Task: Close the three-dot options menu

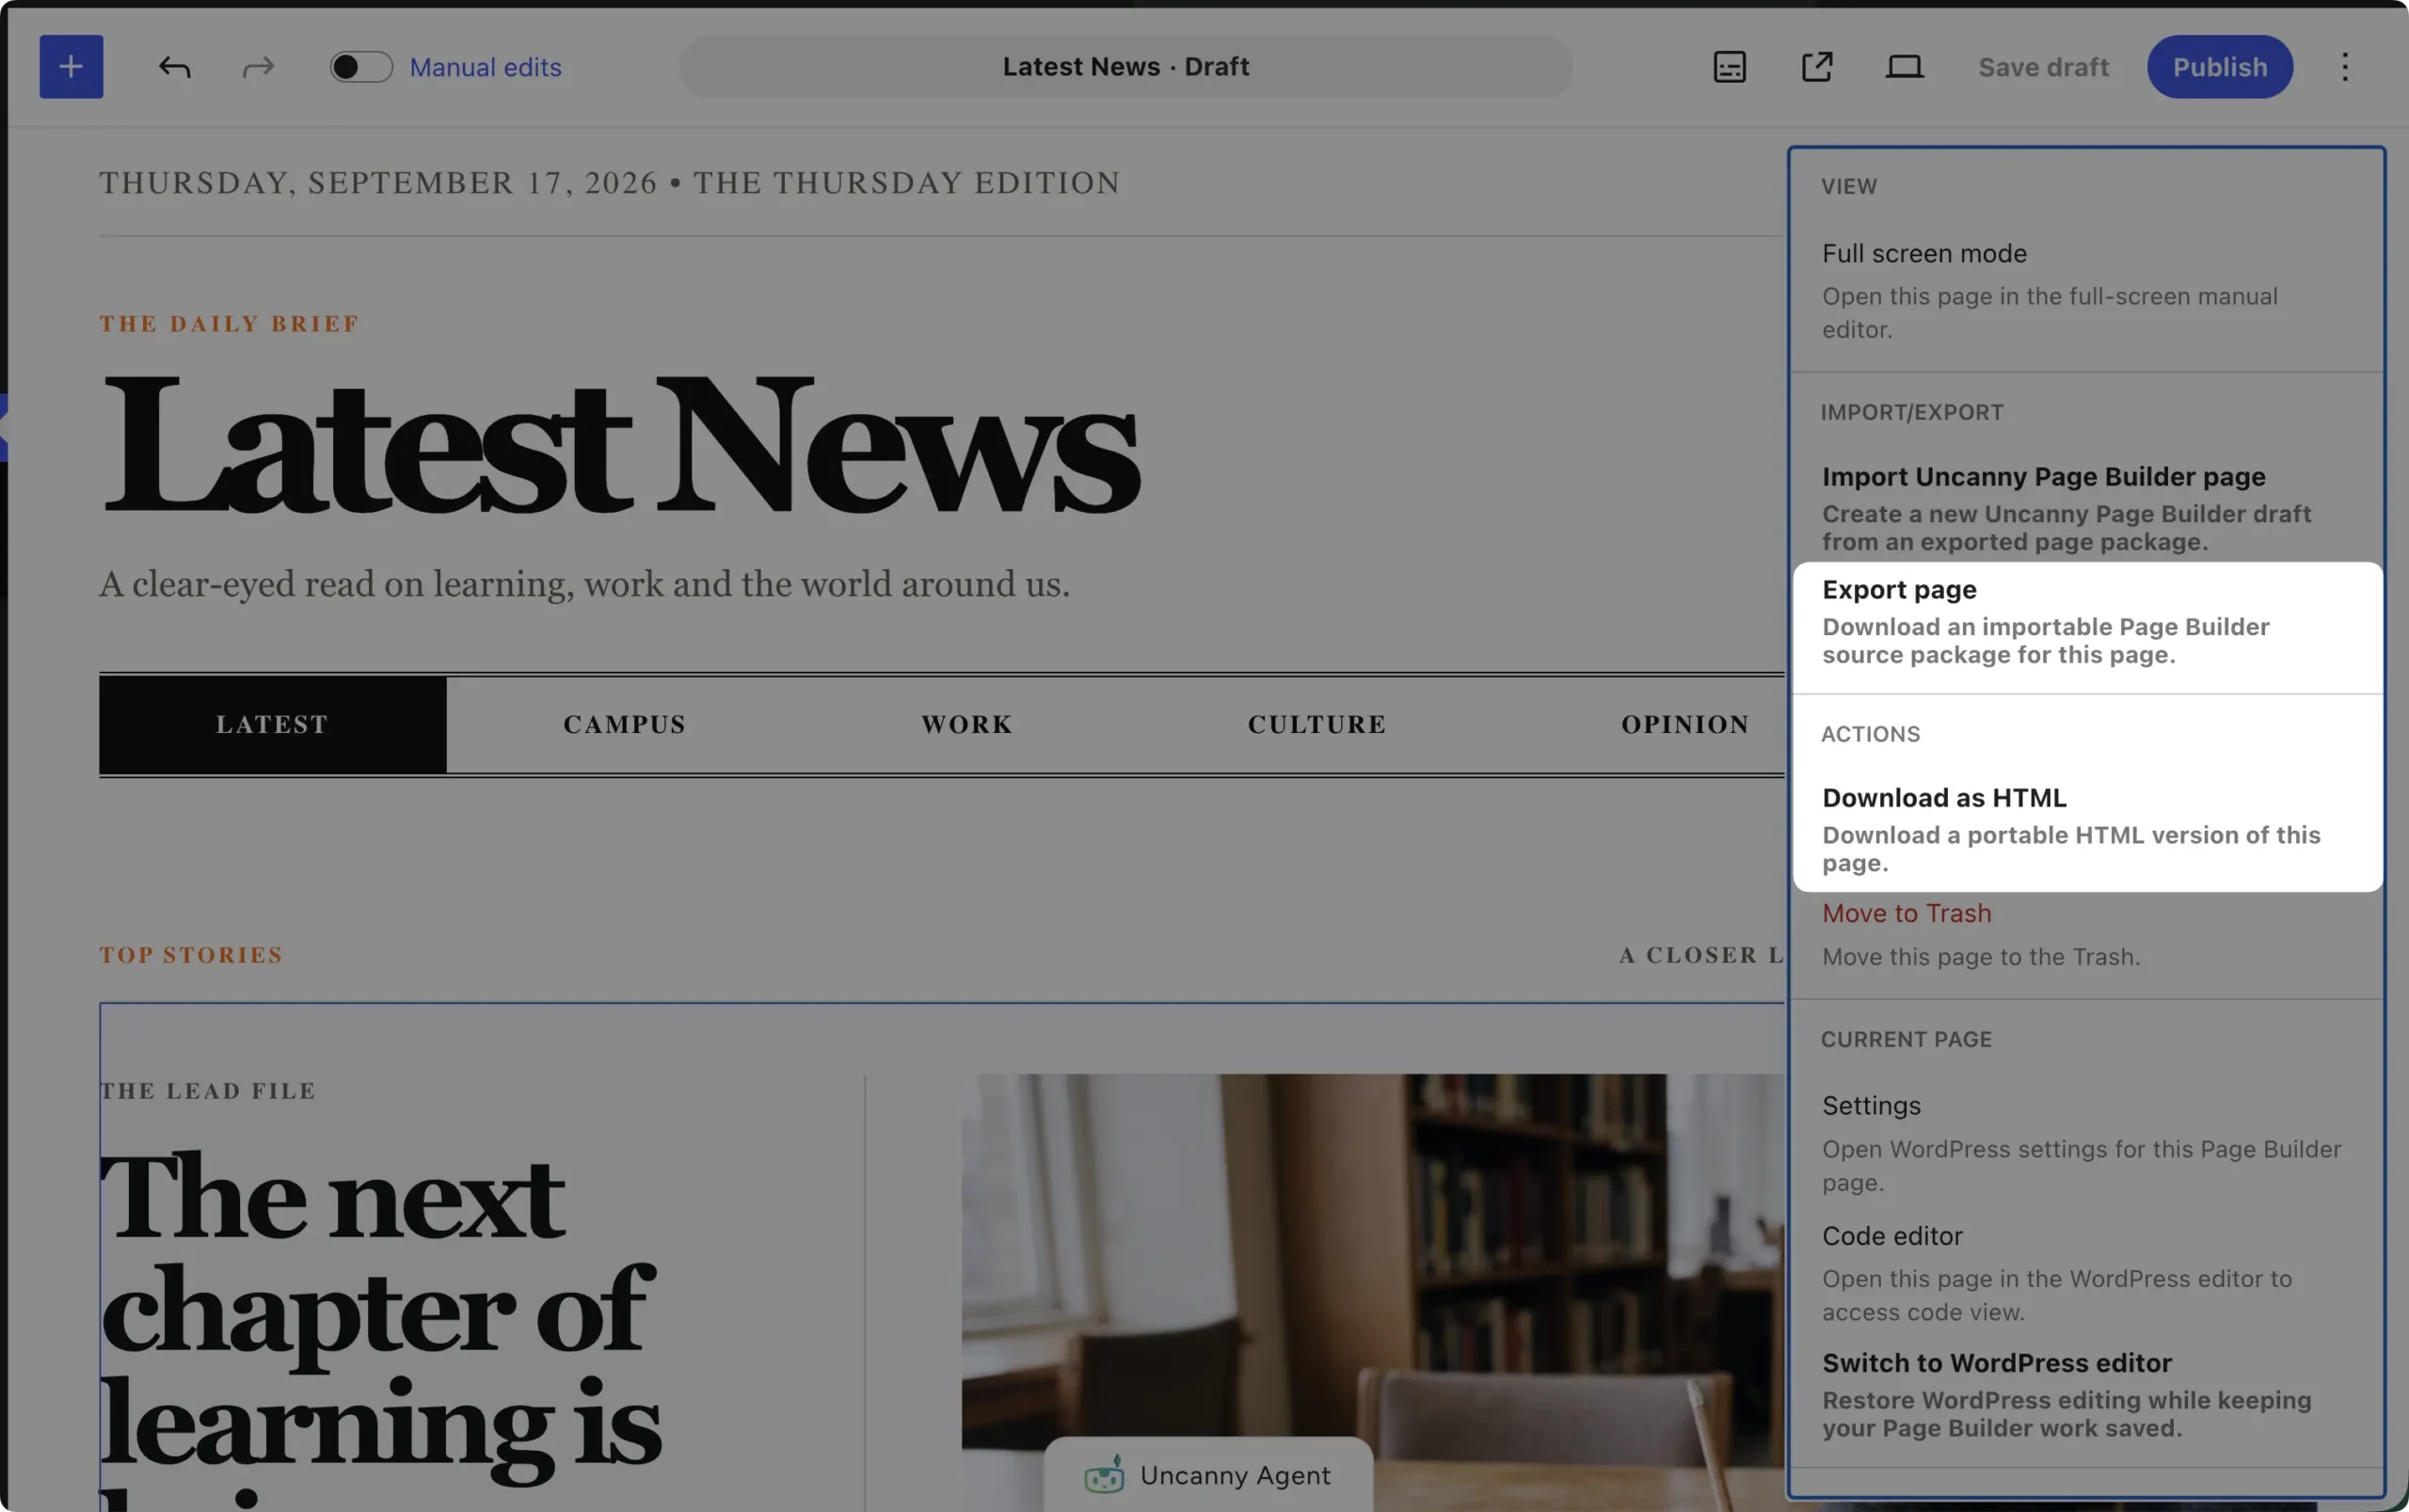Action: [2344, 67]
